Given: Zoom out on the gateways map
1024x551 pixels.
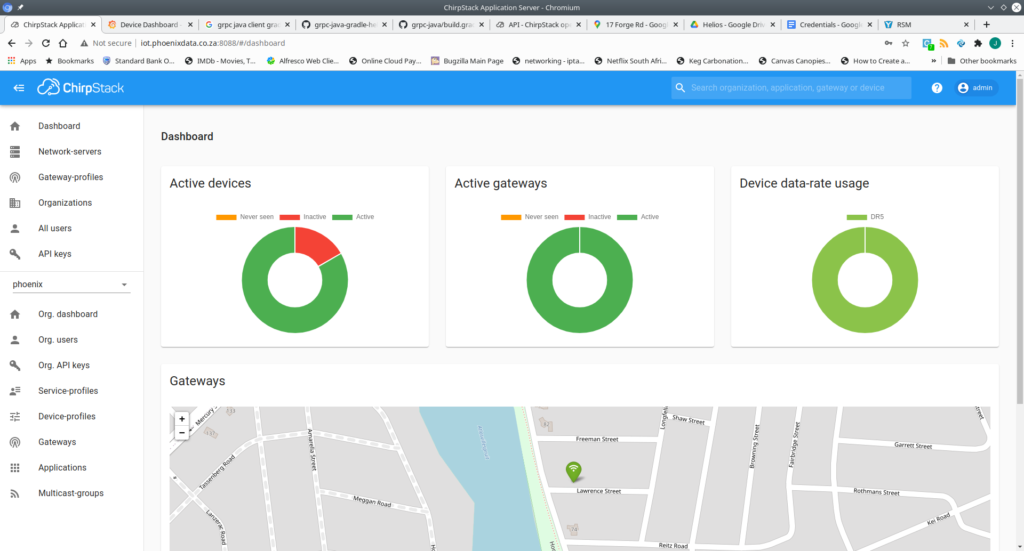Looking at the screenshot, I should point(182,432).
